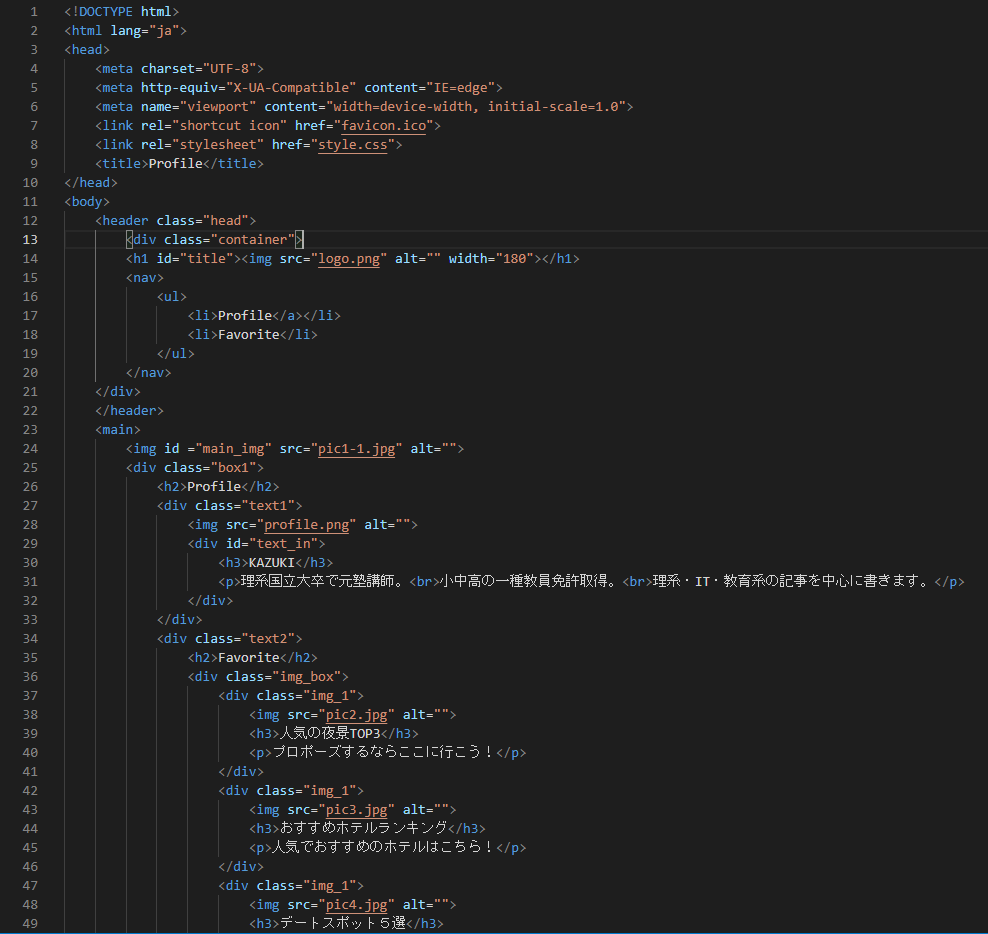Click line number 13 in the gutter
988x934 pixels.
30,240
